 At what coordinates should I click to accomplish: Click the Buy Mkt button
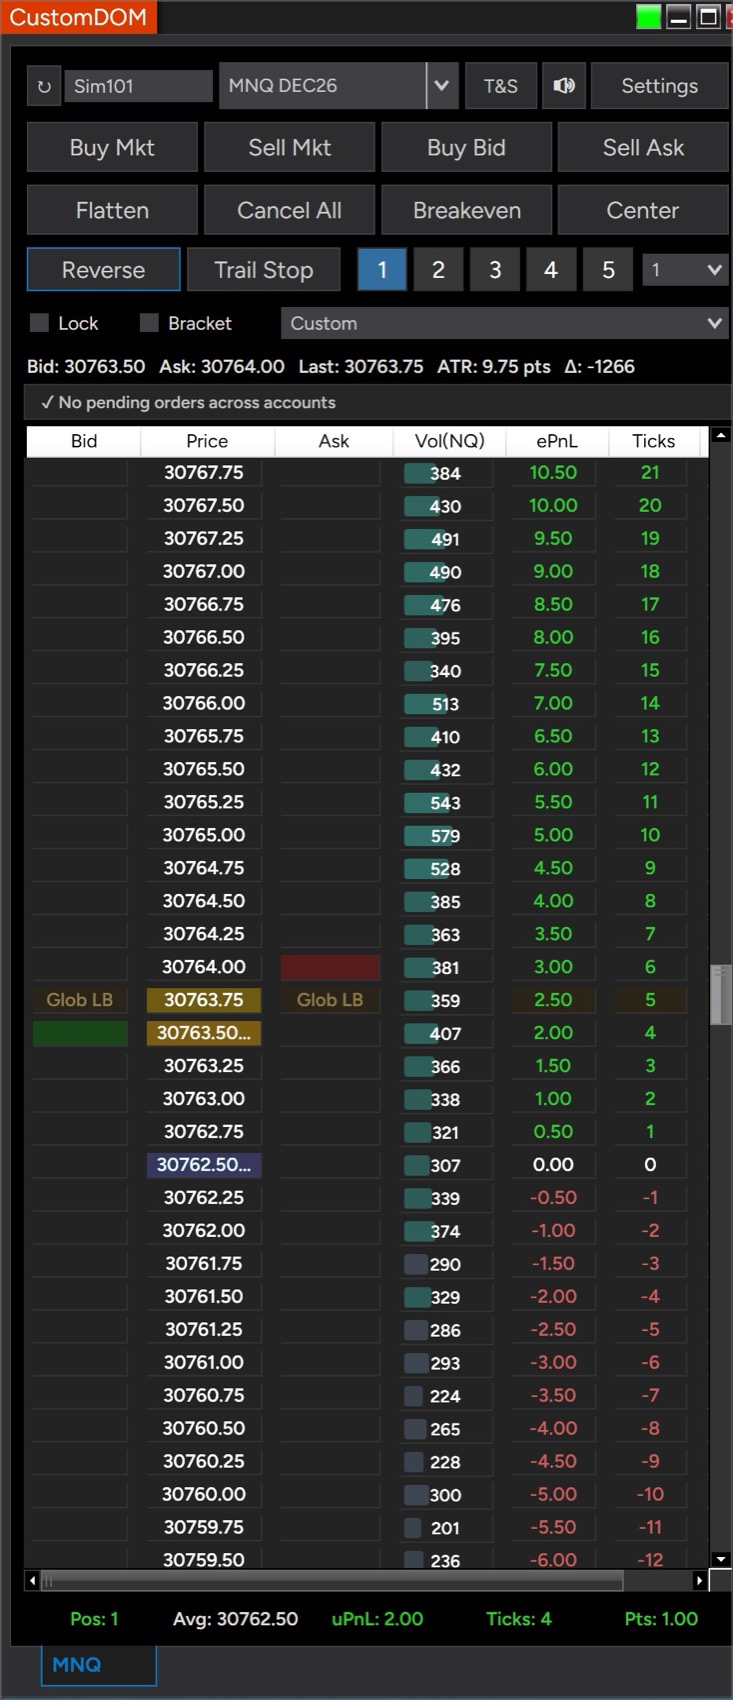coord(112,148)
